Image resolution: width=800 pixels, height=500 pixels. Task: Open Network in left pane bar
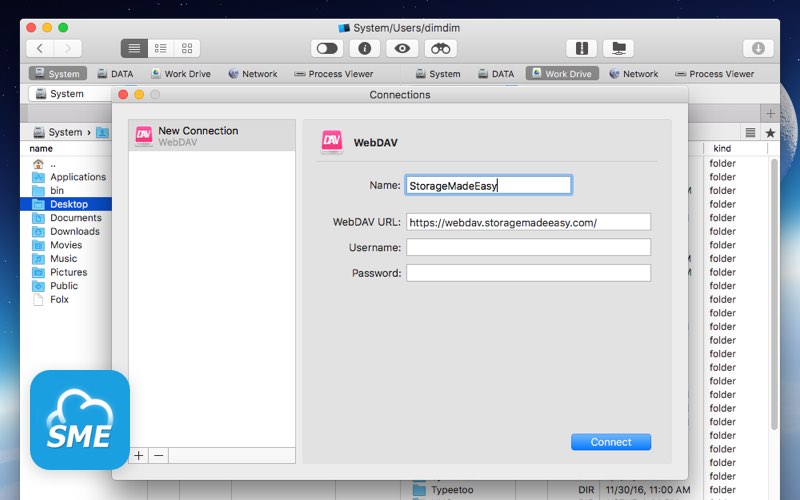click(x=253, y=73)
